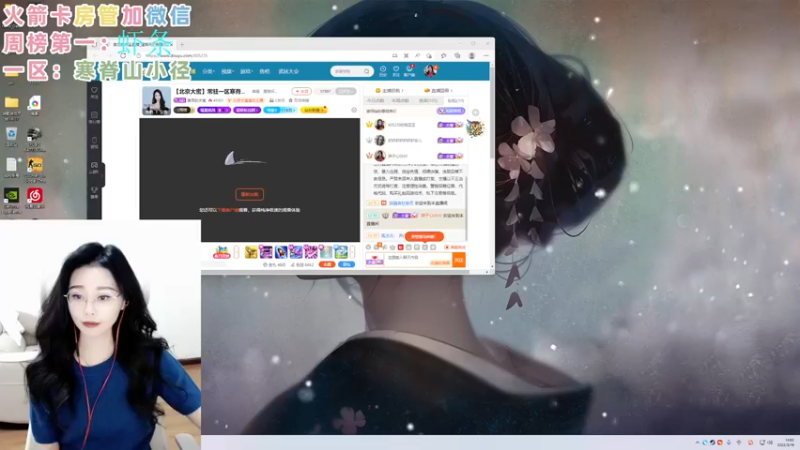Send the rocket gift
Image resolution: width=800 pixels, height=450 pixels.
pos(281,252)
